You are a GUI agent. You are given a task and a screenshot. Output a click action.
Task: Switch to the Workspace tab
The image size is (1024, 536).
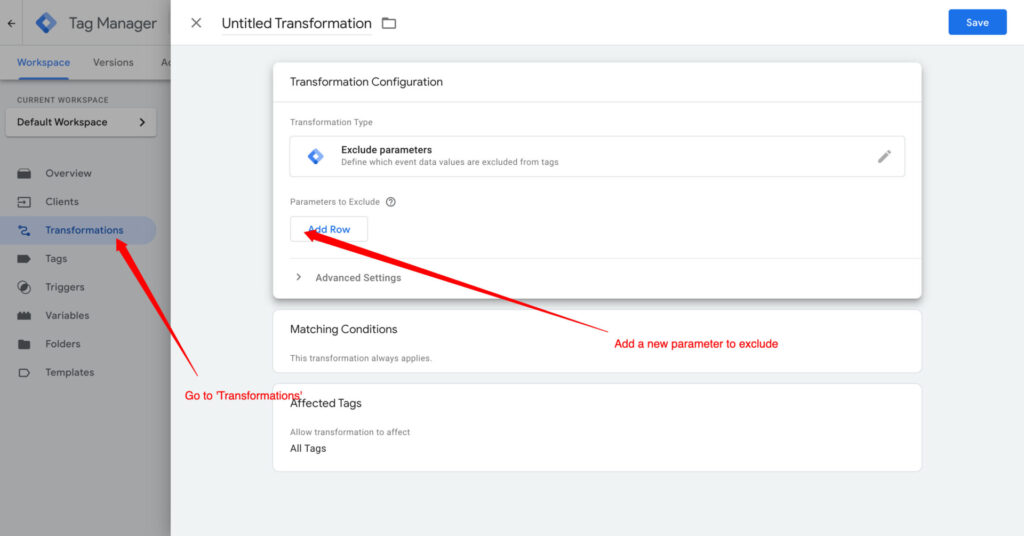[x=43, y=63]
